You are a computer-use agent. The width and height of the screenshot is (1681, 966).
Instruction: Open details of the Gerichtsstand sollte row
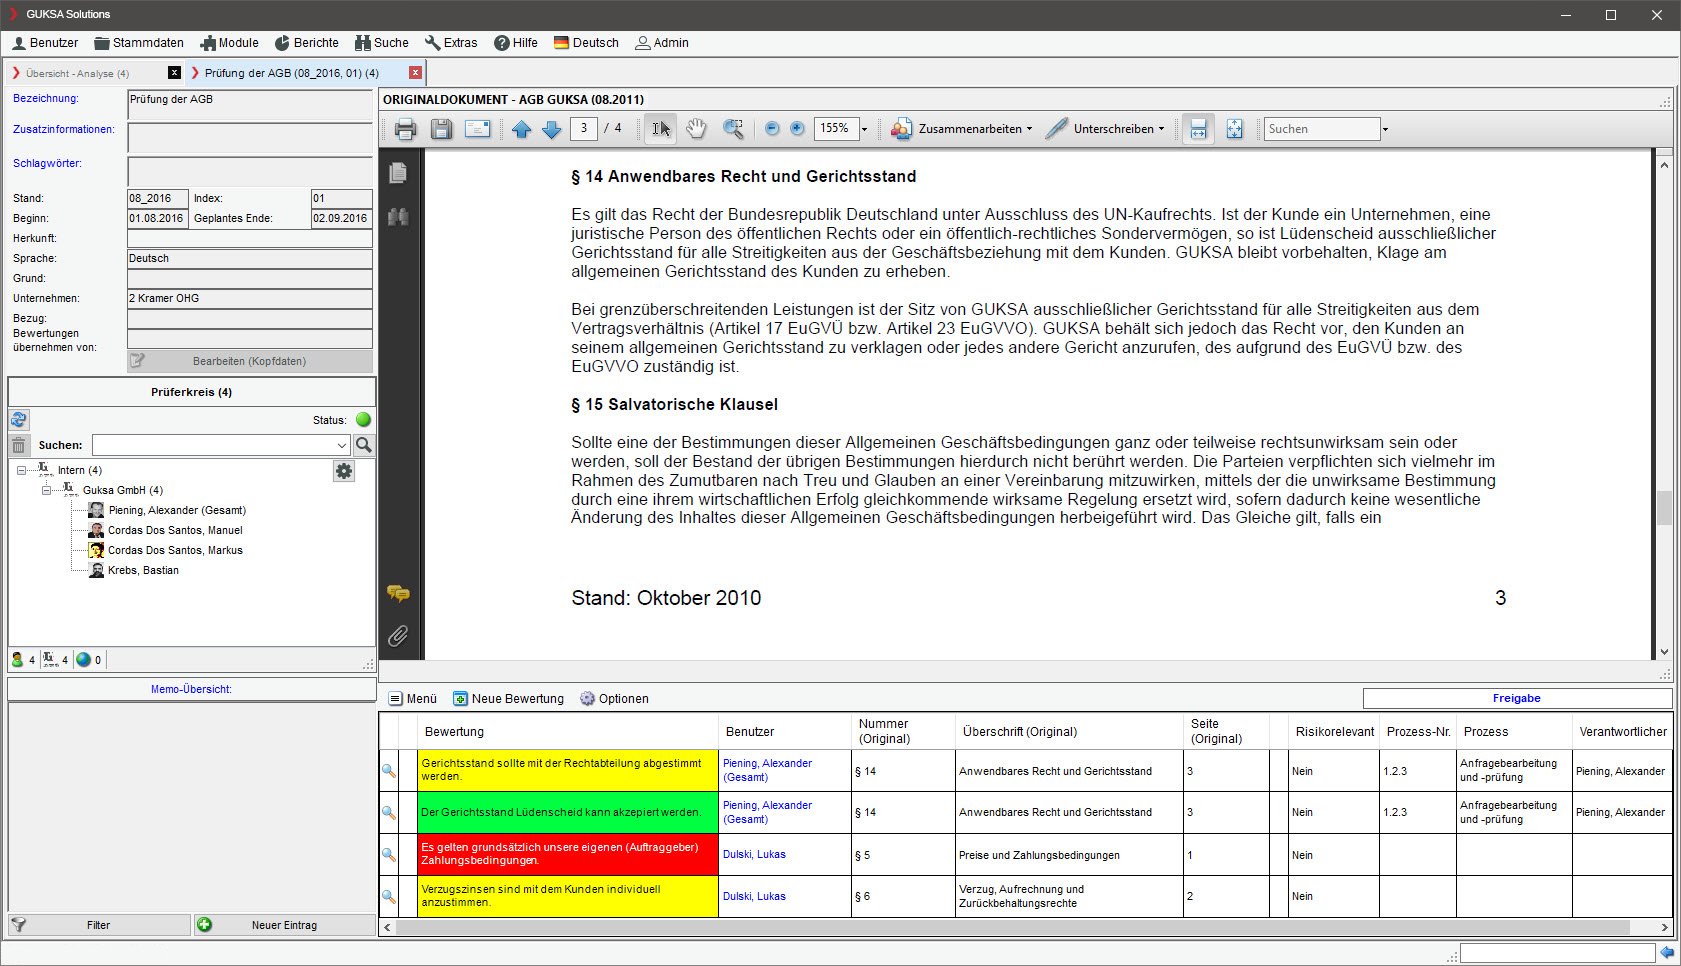389,771
